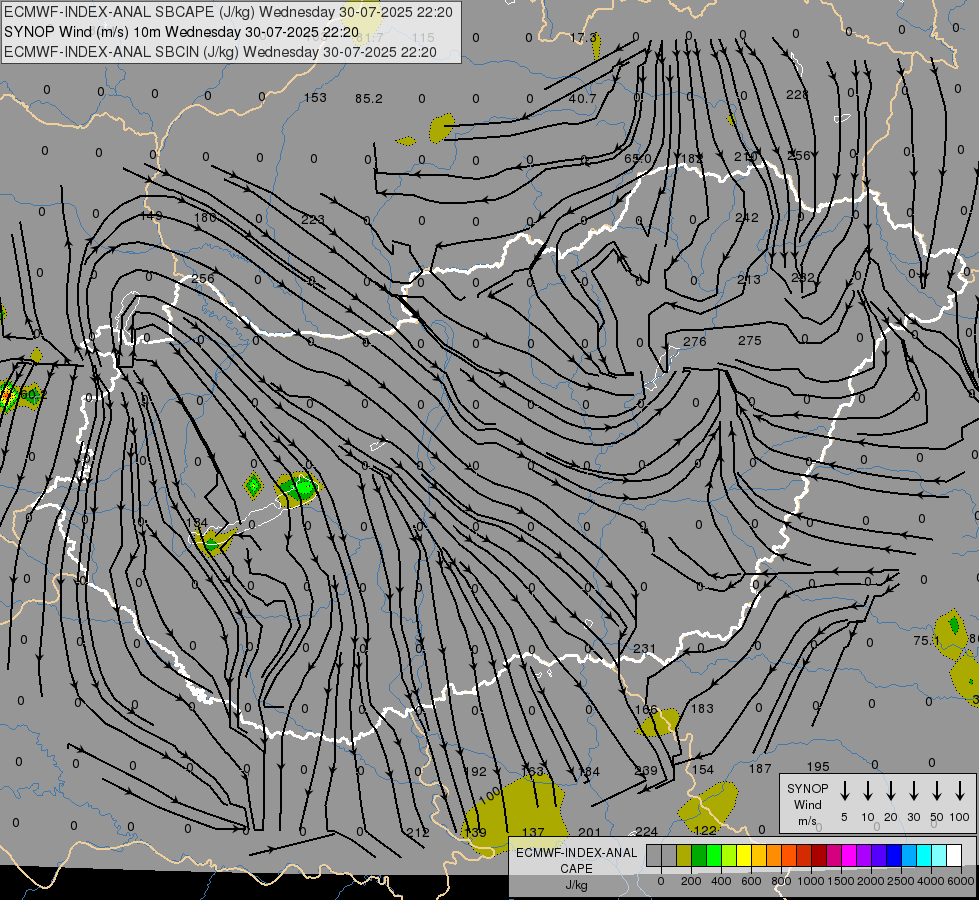Click map value 213

(x=749, y=279)
